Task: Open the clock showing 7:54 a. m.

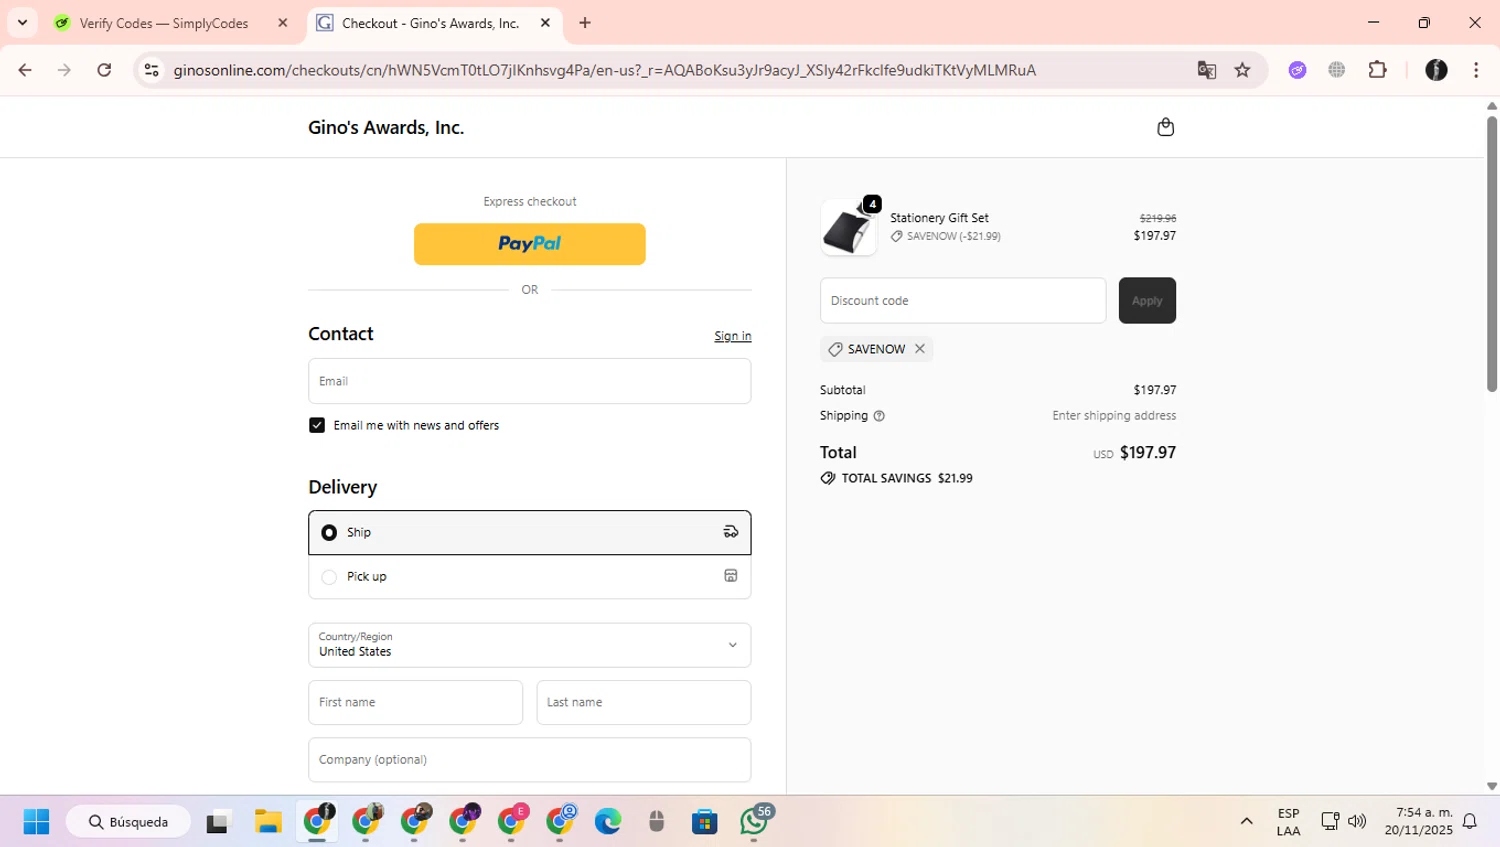Action: click(1418, 822)
